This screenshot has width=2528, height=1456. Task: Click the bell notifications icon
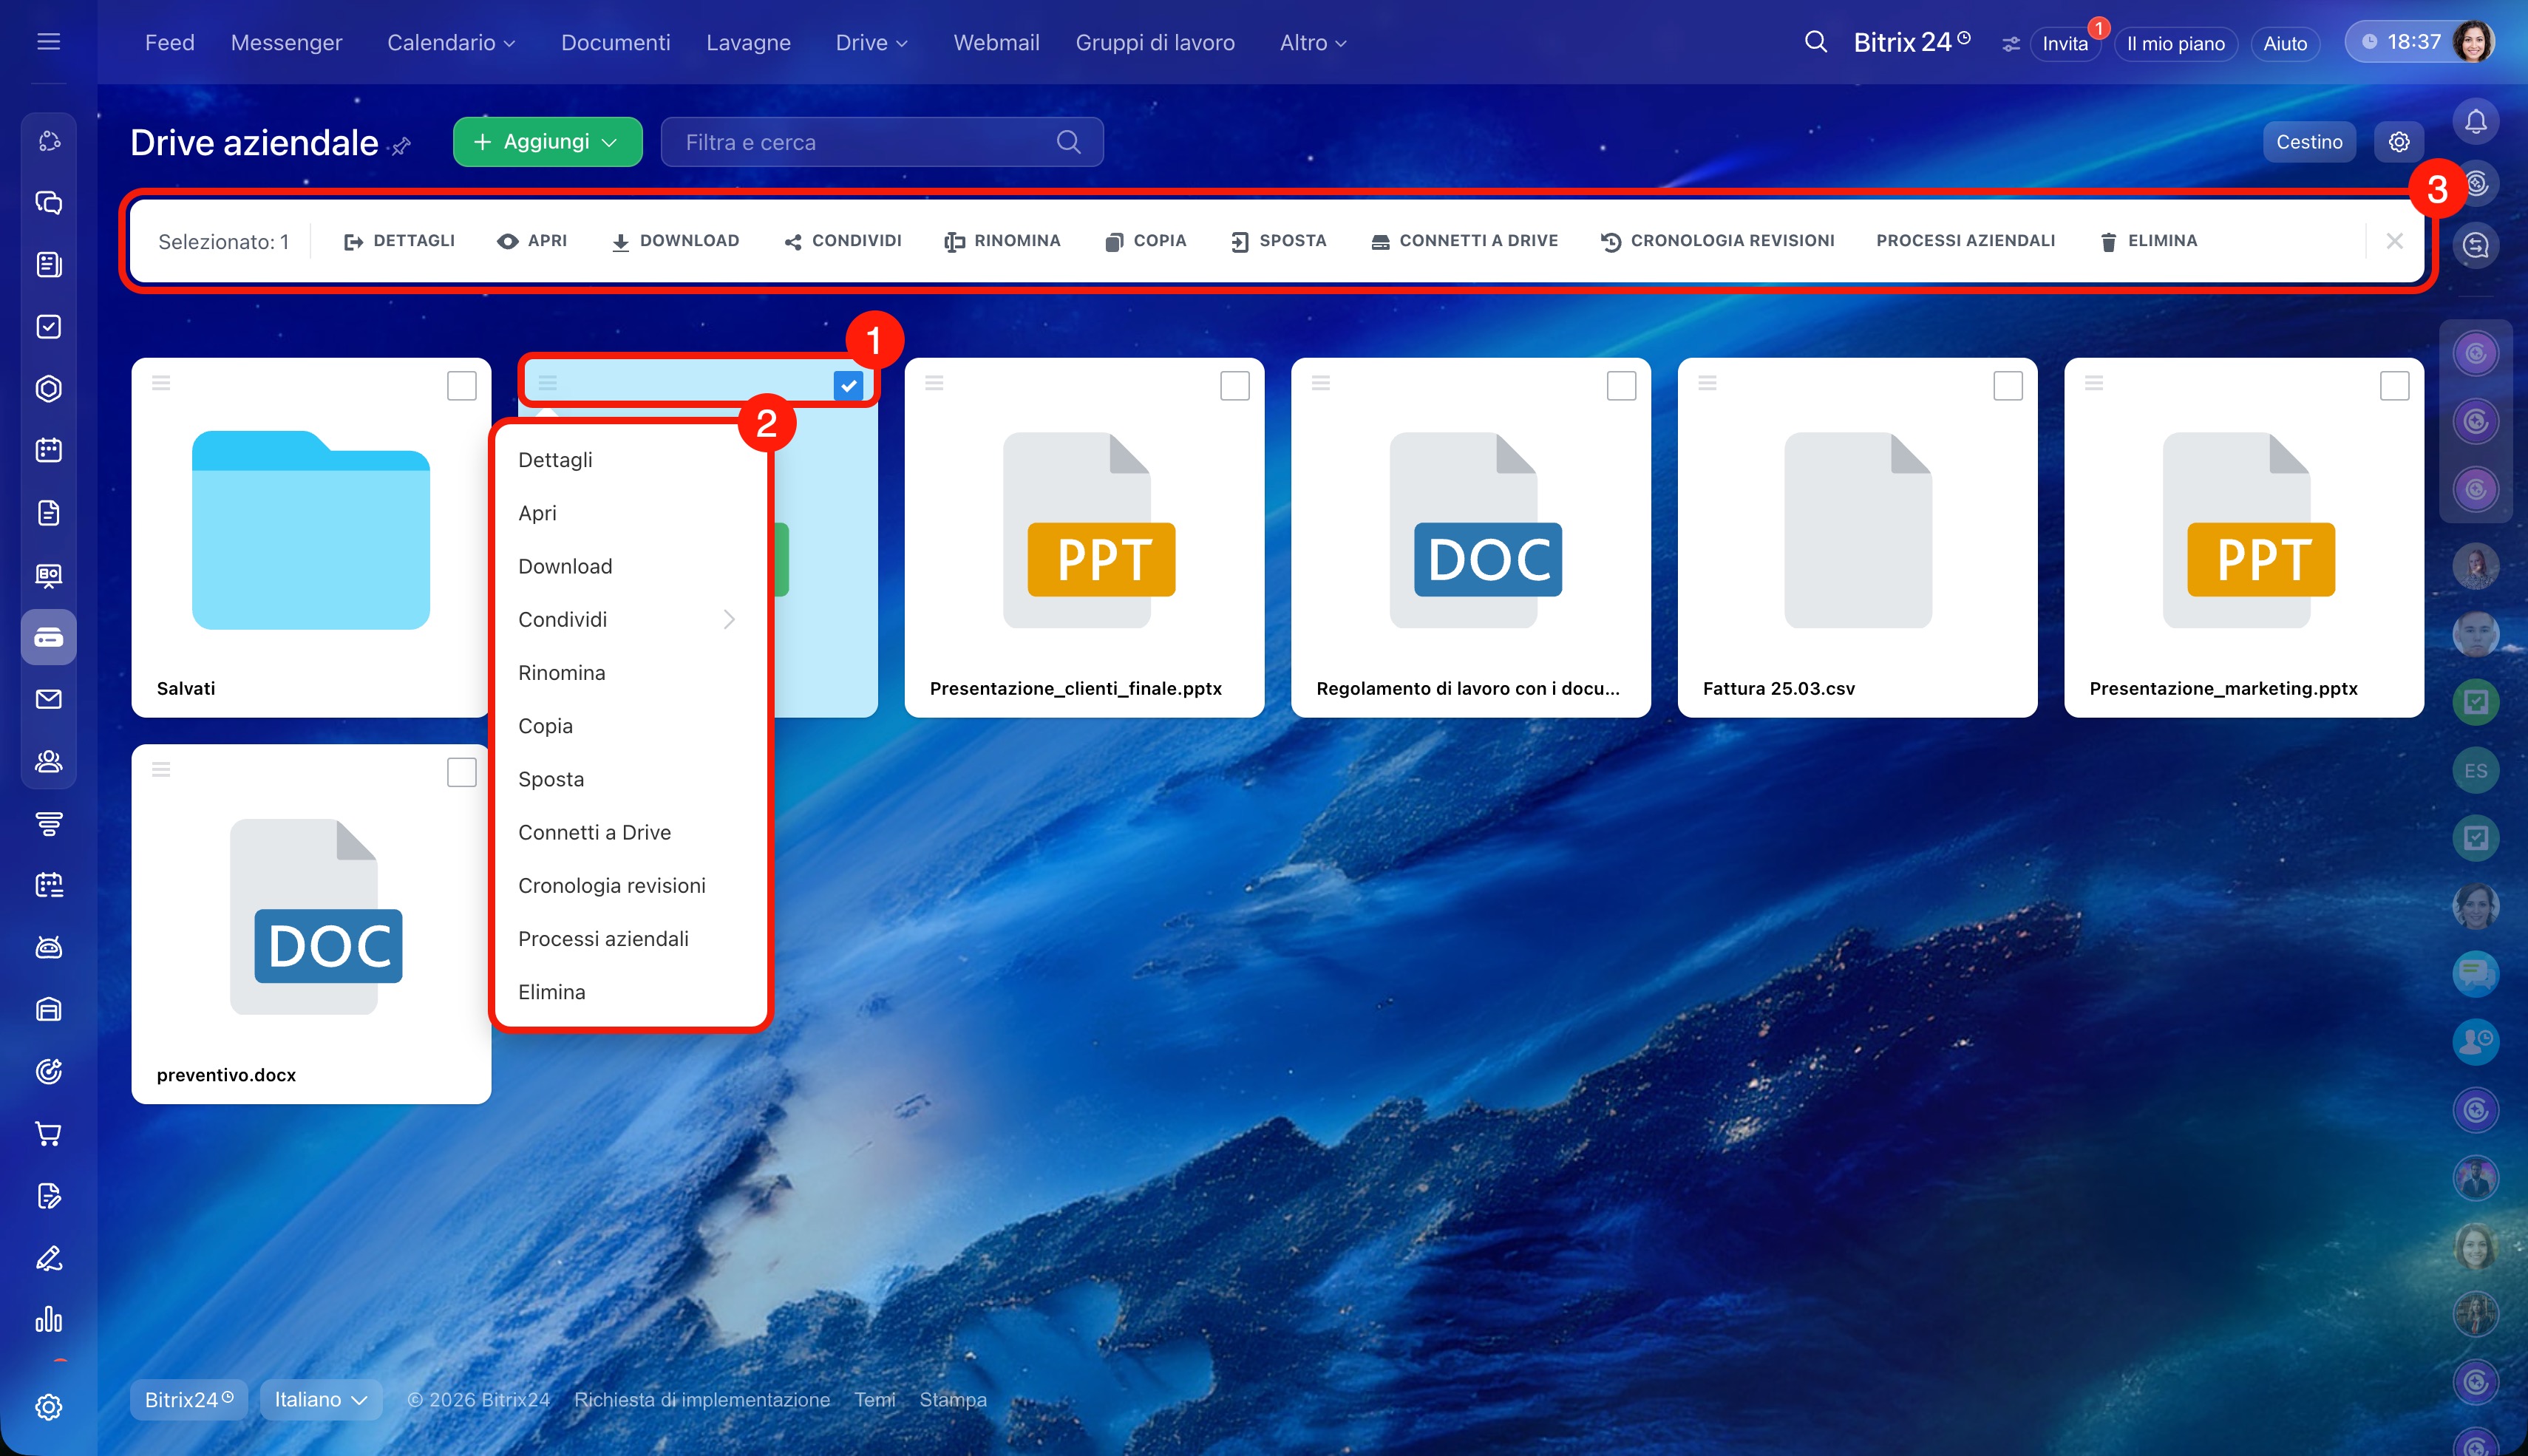coord(2475,122)
